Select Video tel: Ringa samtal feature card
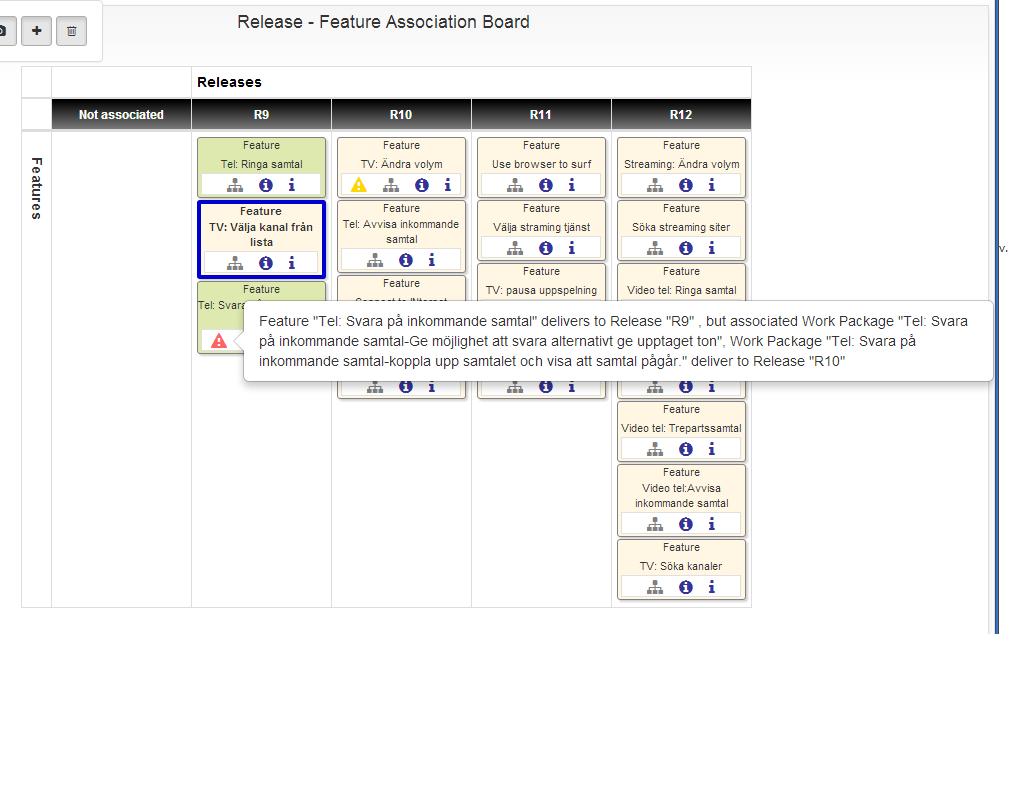The width and height of the screenshot is (1026, 800). pos(681,283)
